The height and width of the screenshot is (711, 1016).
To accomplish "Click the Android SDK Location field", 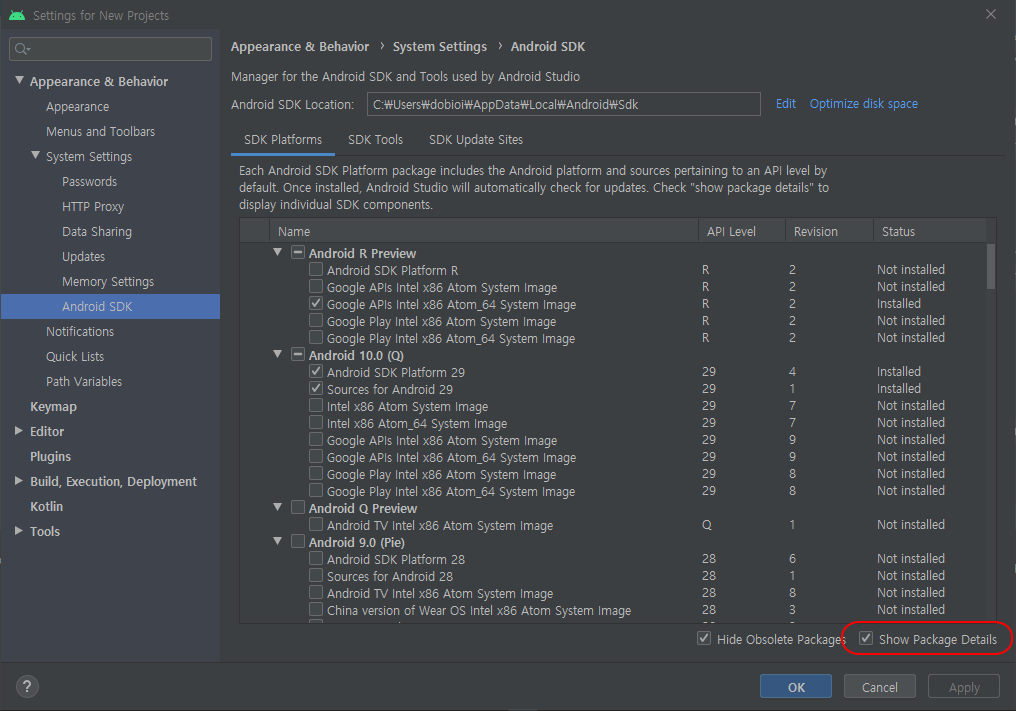I will pyautogui.click(x=563, y=104).
